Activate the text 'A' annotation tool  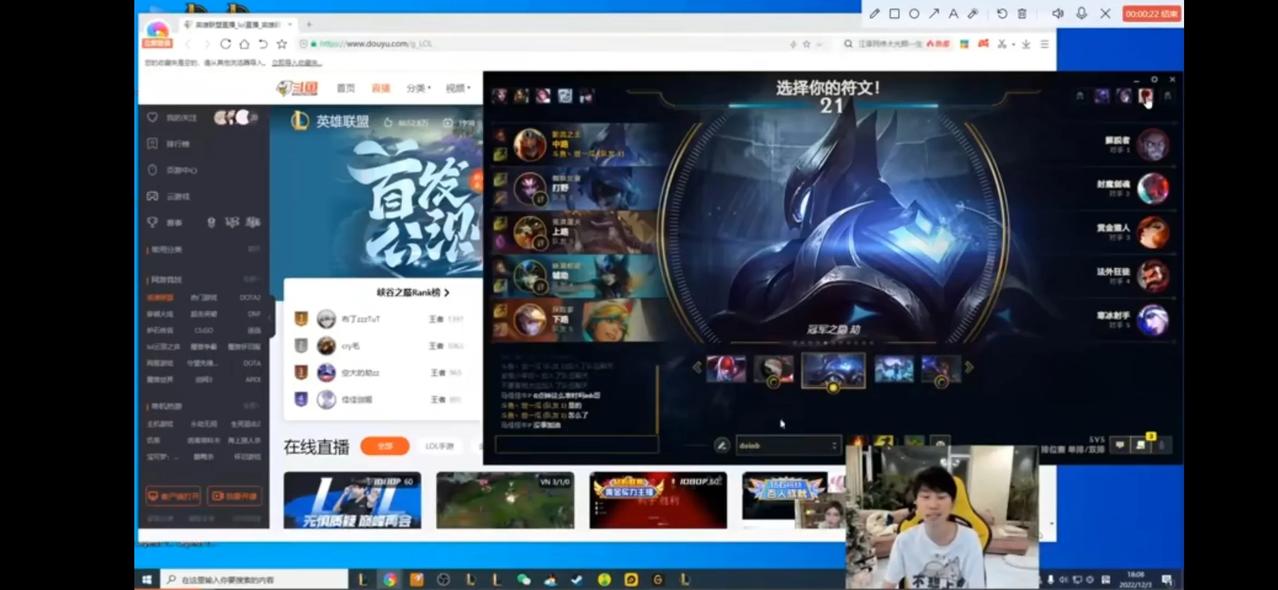(953, 14)
